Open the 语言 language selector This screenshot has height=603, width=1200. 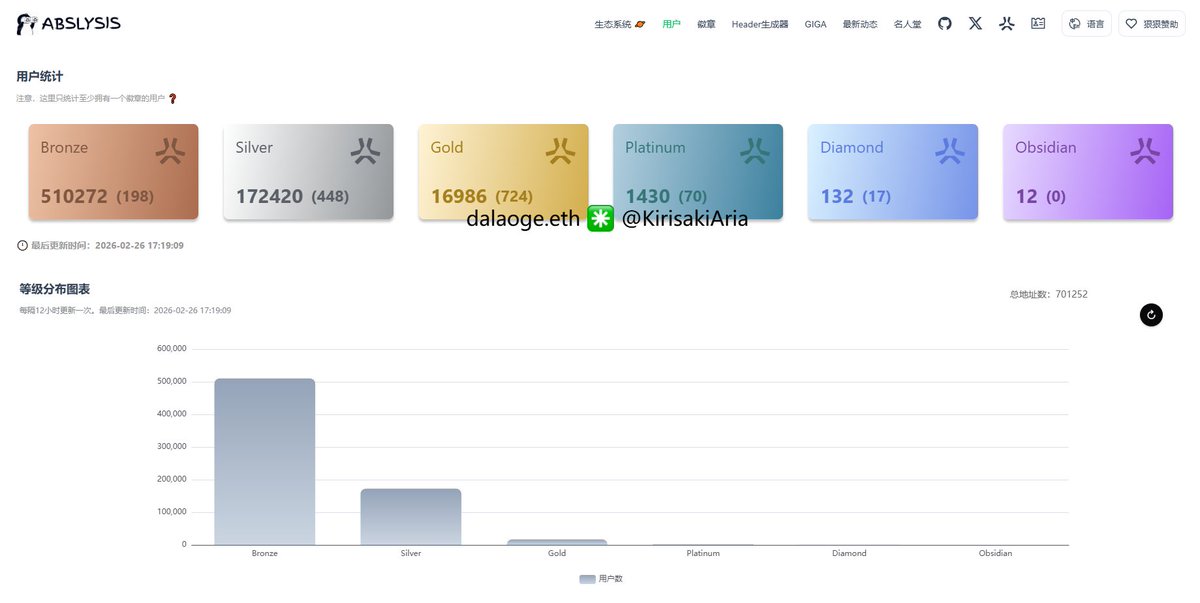(x=1087, y=23)
